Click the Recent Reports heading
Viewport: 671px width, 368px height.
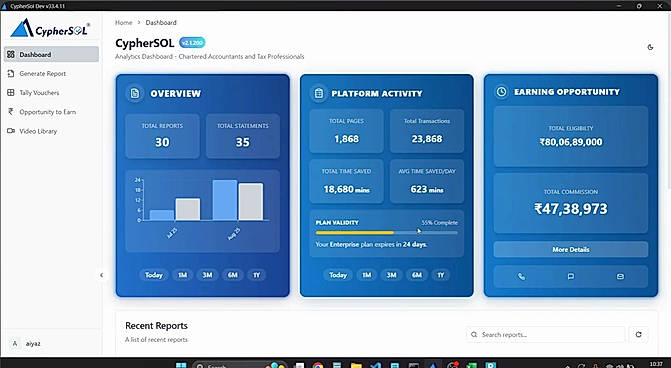[156, 326]
